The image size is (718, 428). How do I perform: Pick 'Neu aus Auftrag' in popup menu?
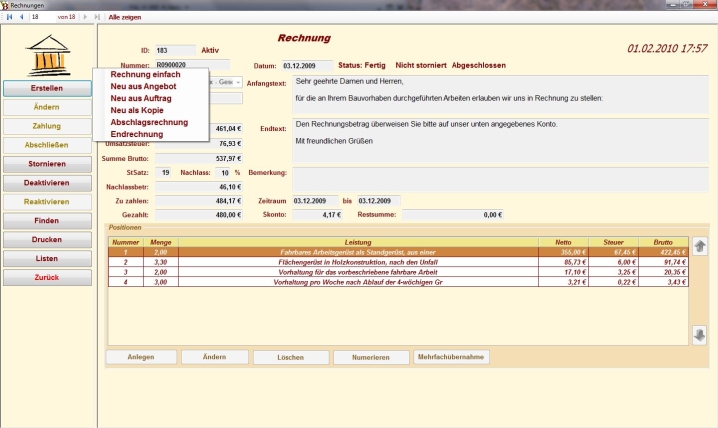tap(142, 98)
